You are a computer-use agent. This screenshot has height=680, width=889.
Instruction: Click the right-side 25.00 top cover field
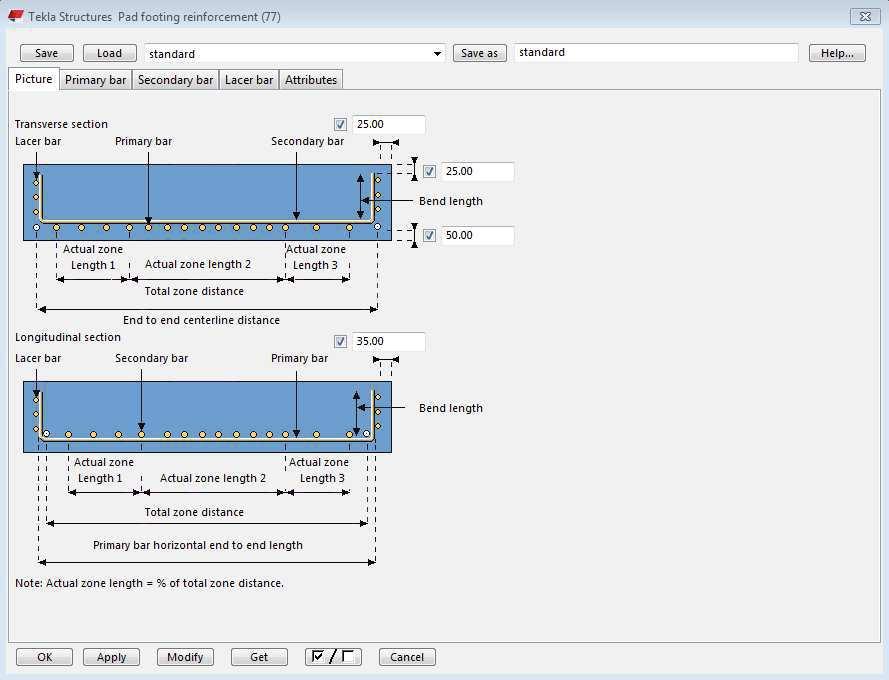tap(477, 171)
